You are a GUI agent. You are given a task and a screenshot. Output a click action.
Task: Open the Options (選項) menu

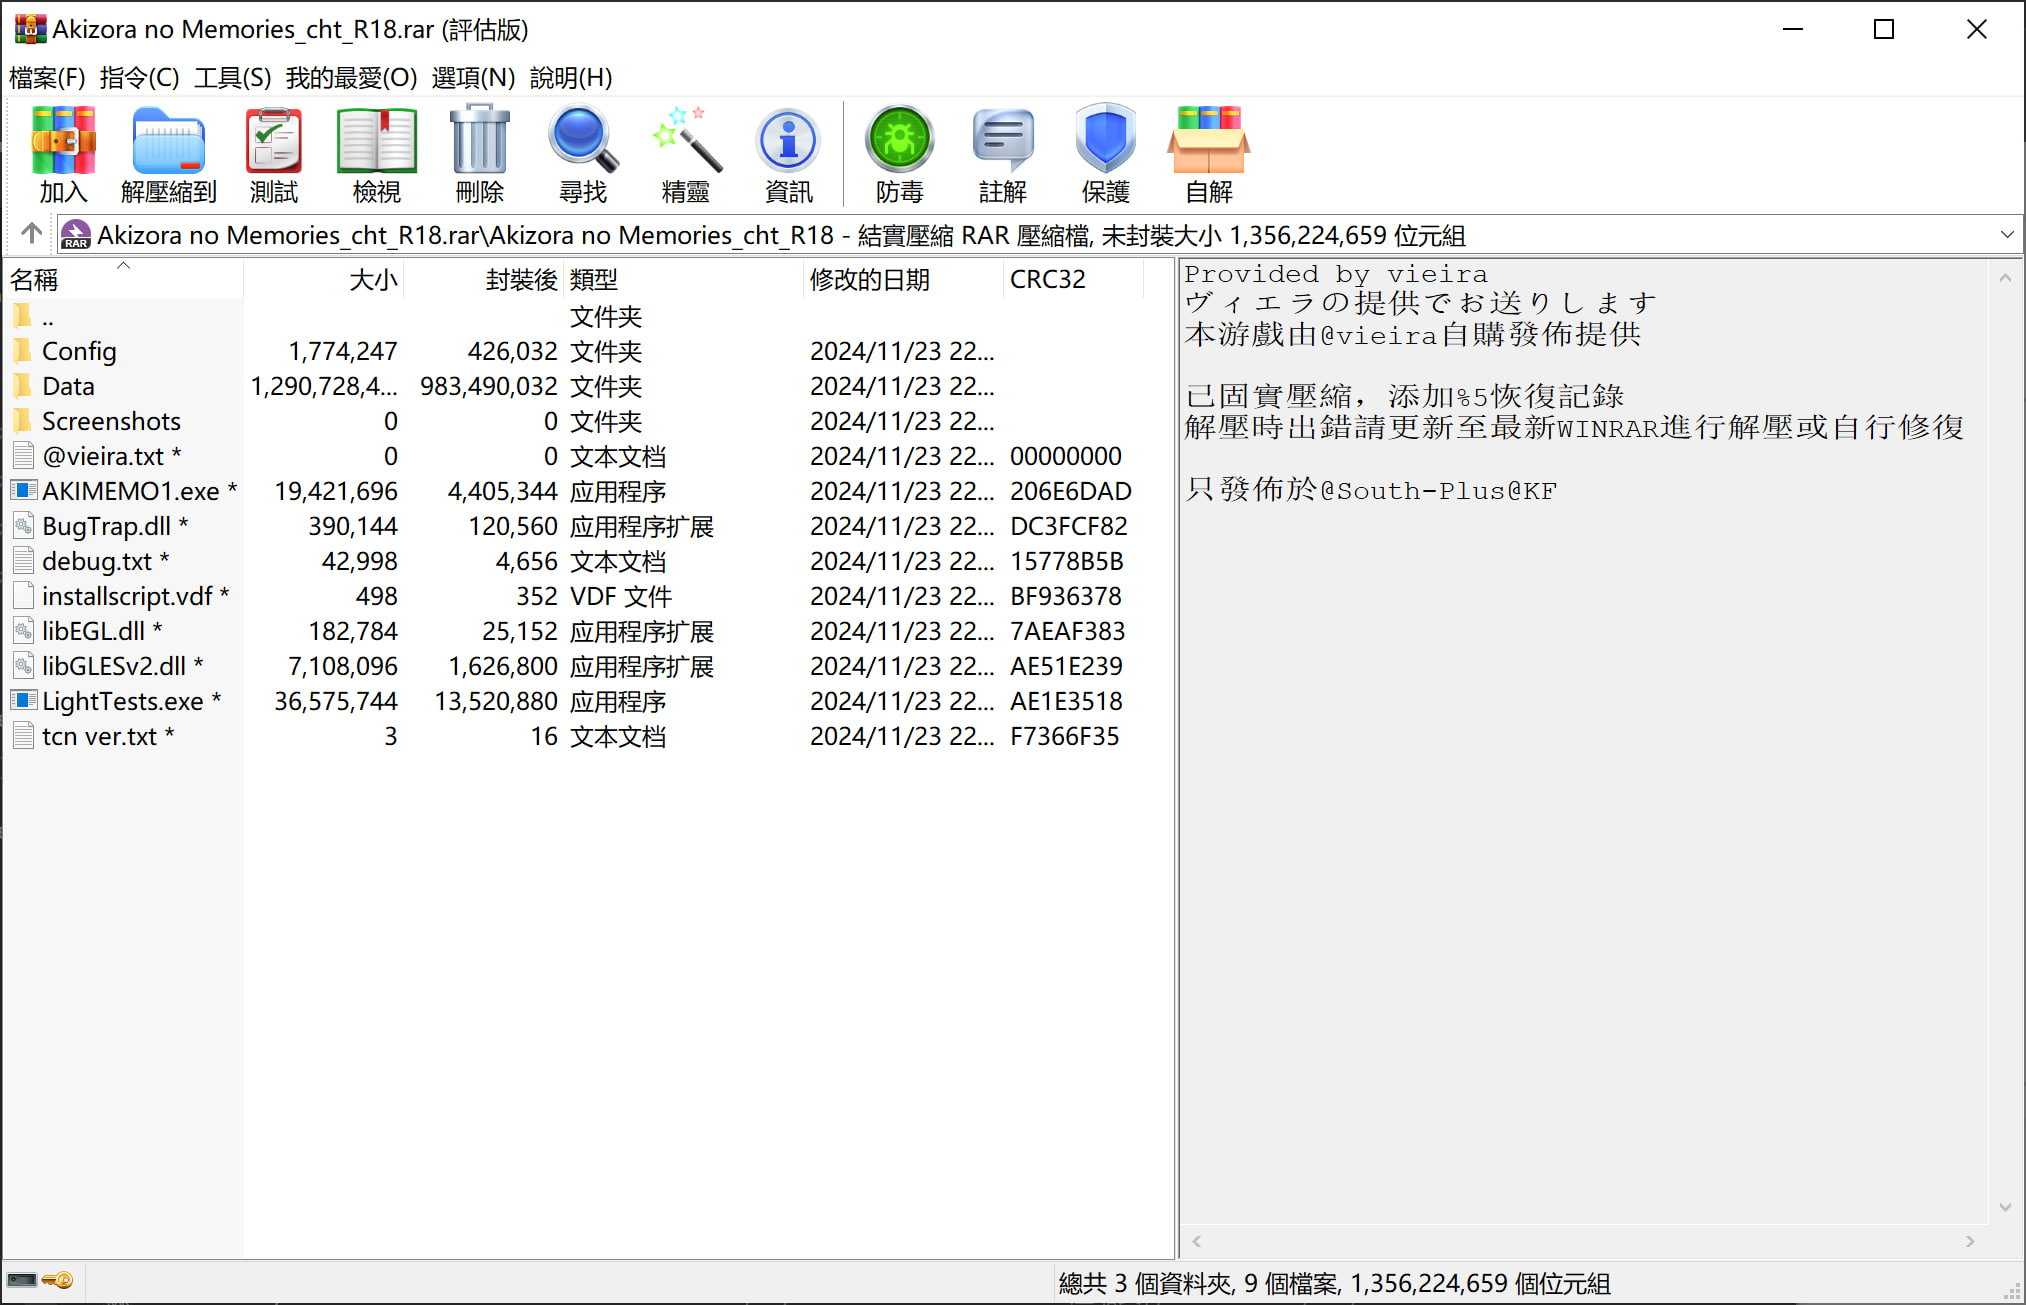click(473, 78)
